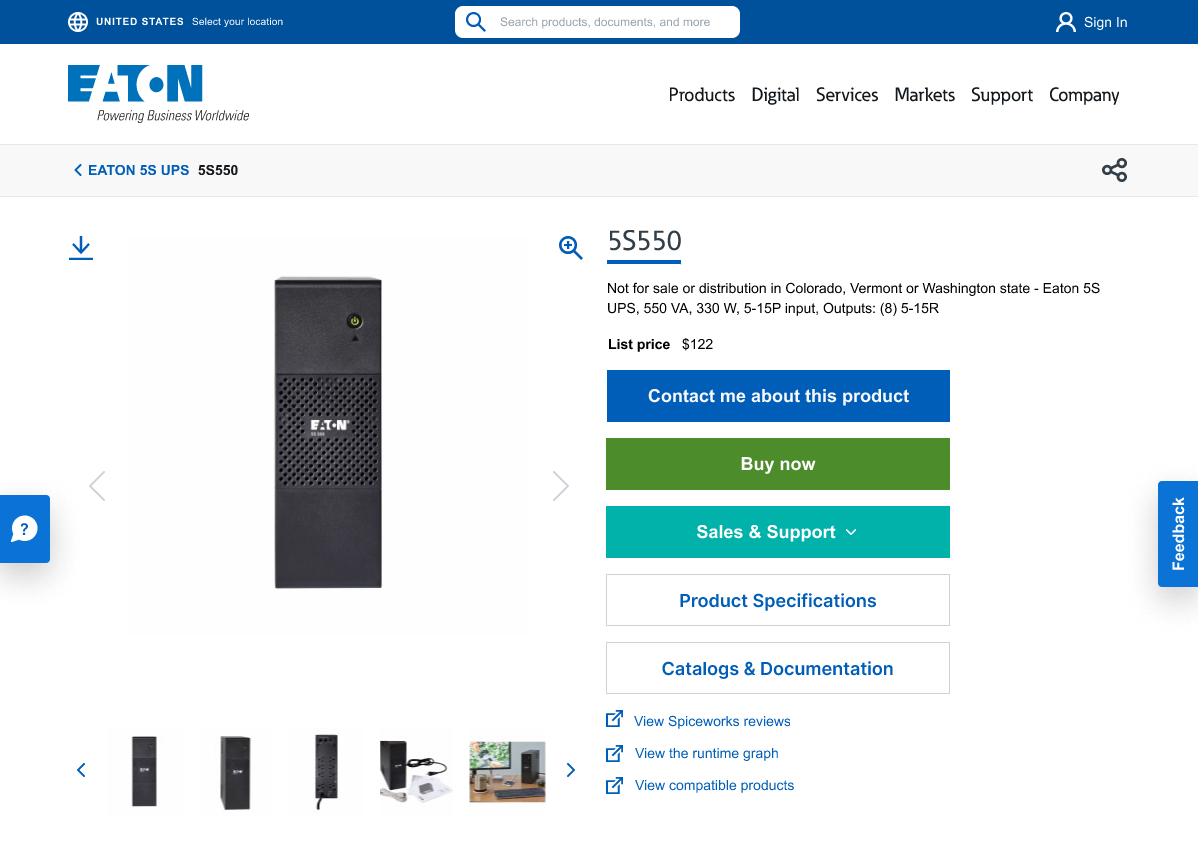Select your location via the globe icon
Image resolution: width=1198 pixels, height=852 pixels.
[78, 21]
